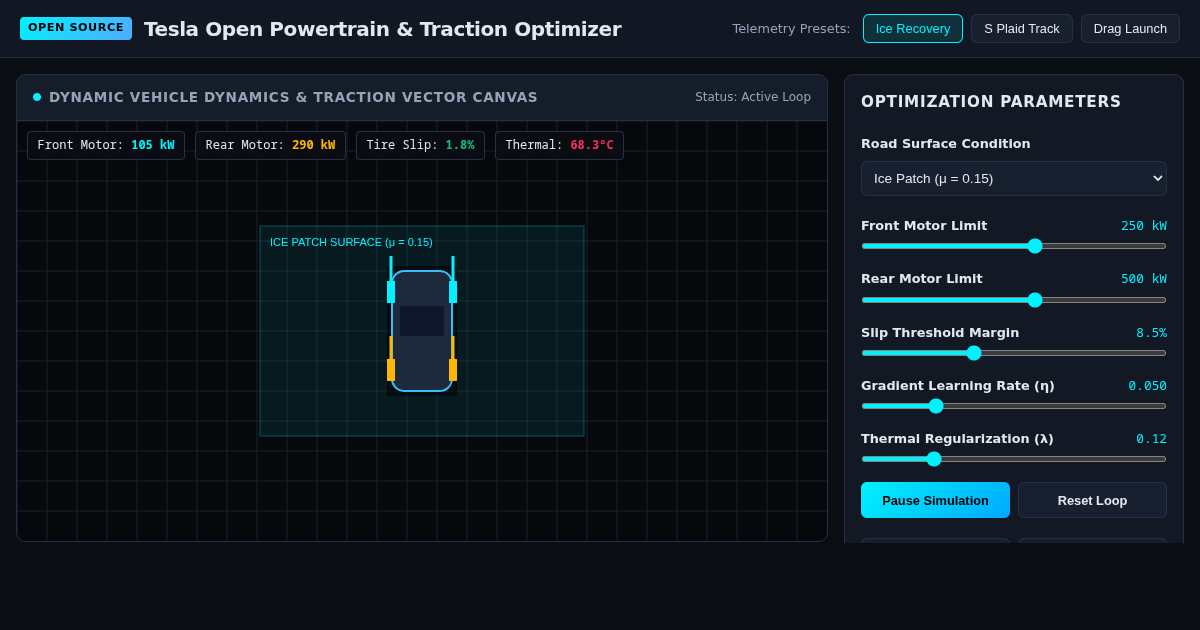Click the learning rate 0.050 value
Screen dimensions: 1200x630
(x=1147, y=386)
